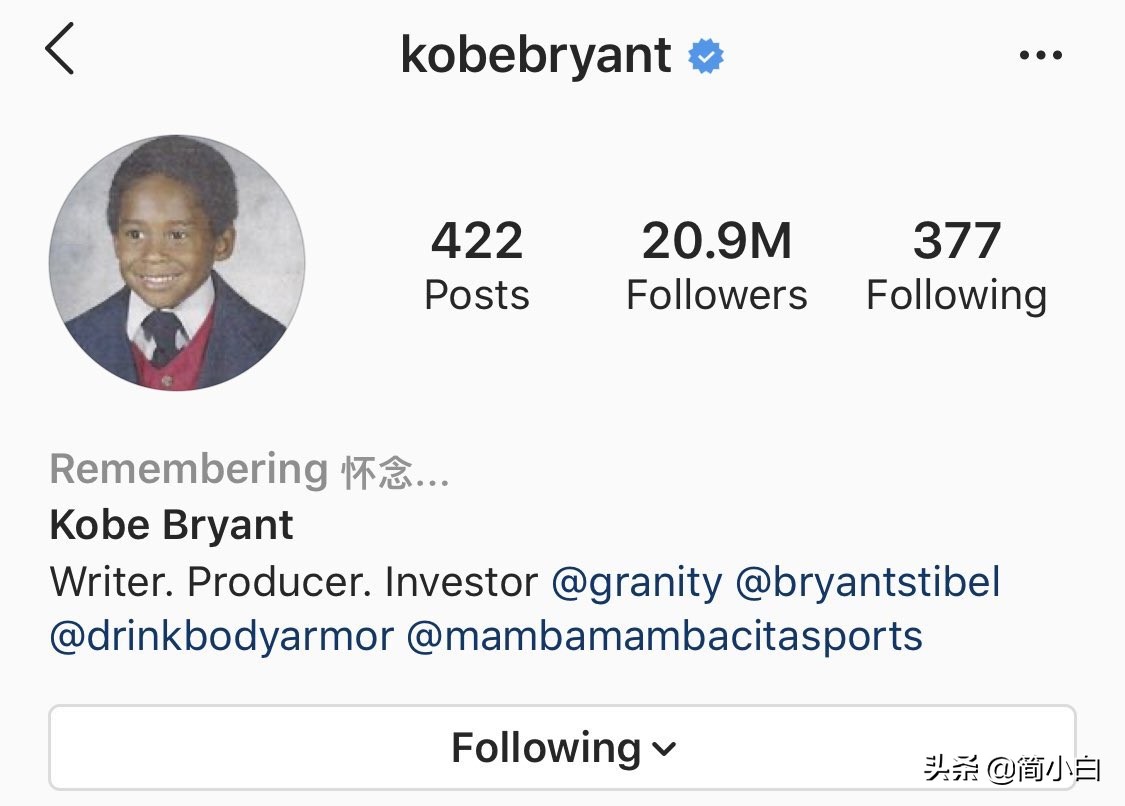This screenshot has height=806, width=1125.
Task: Click the 头条 @简小白 watermark
Action: point(1012,770)
